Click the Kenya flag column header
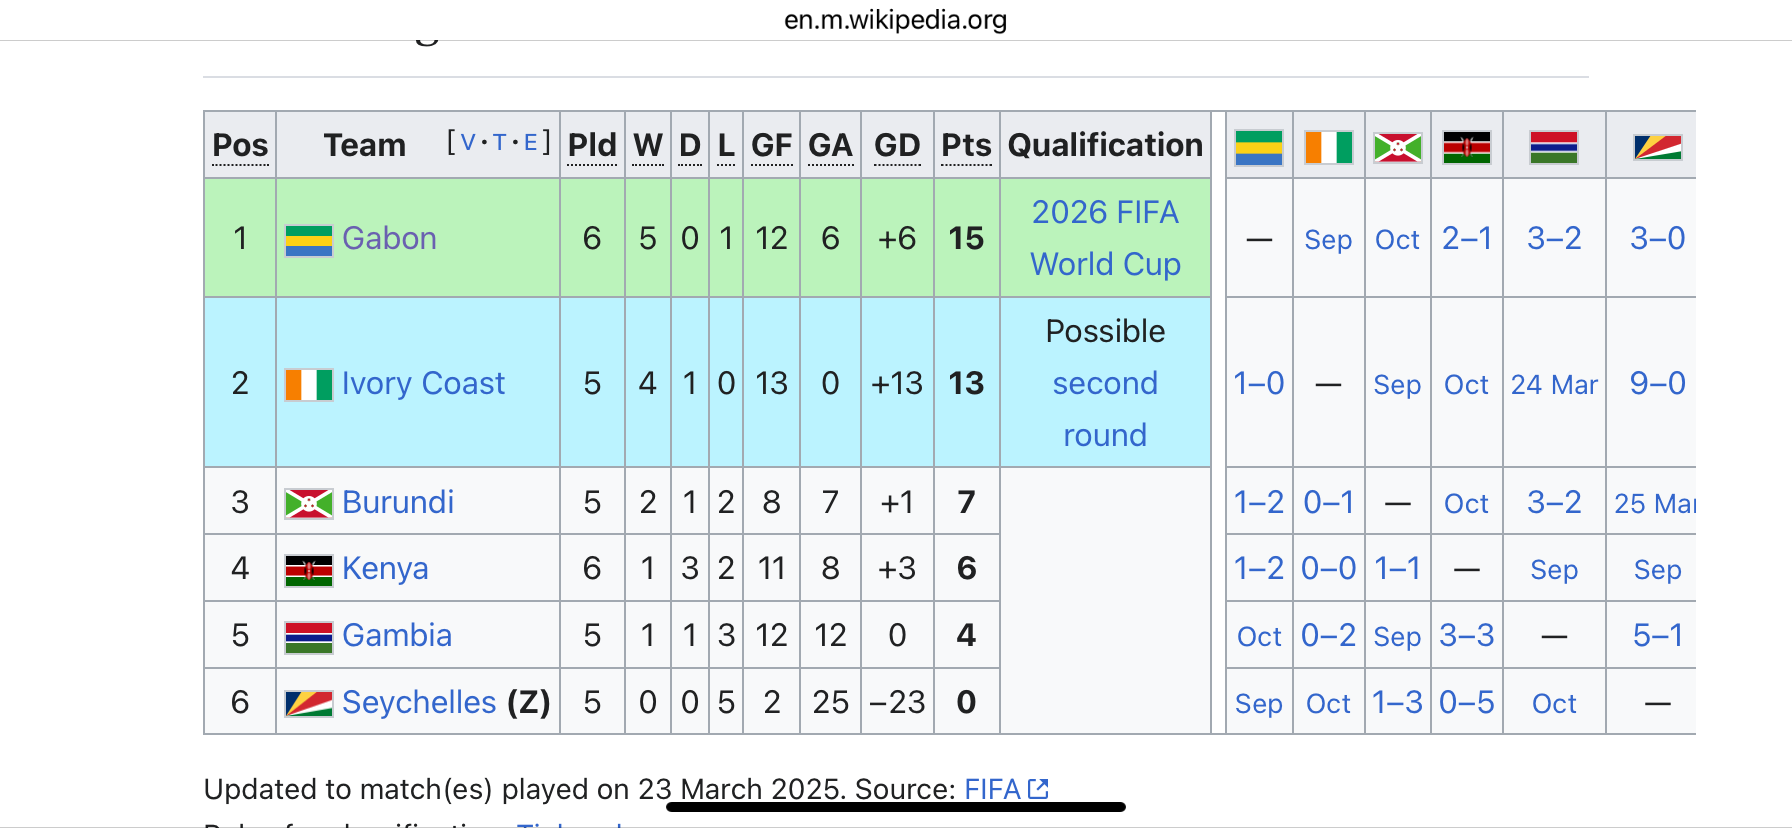 [1466, 147]
